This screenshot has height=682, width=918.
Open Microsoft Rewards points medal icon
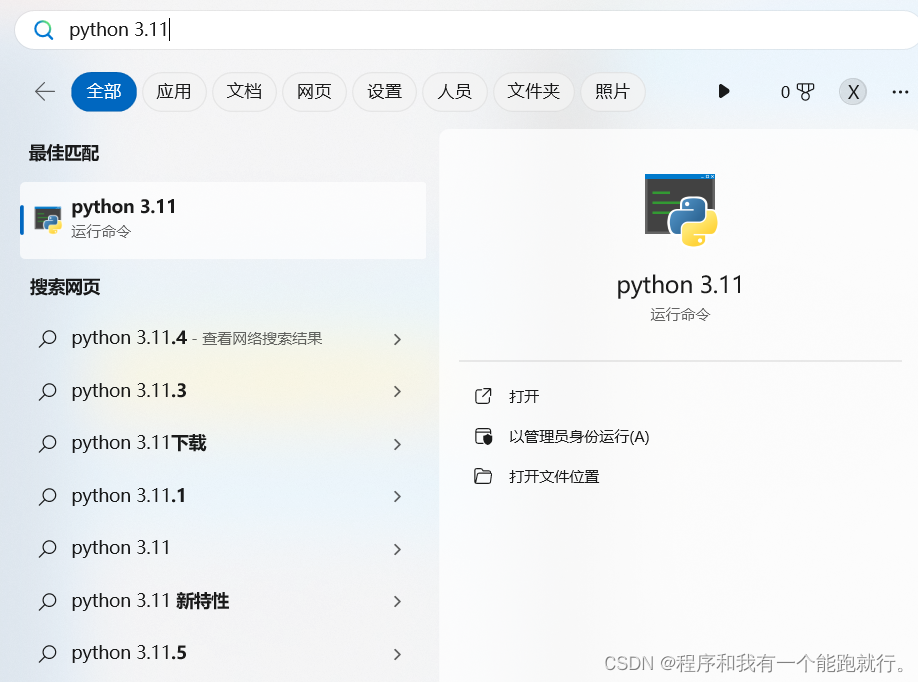coord(796,91)
